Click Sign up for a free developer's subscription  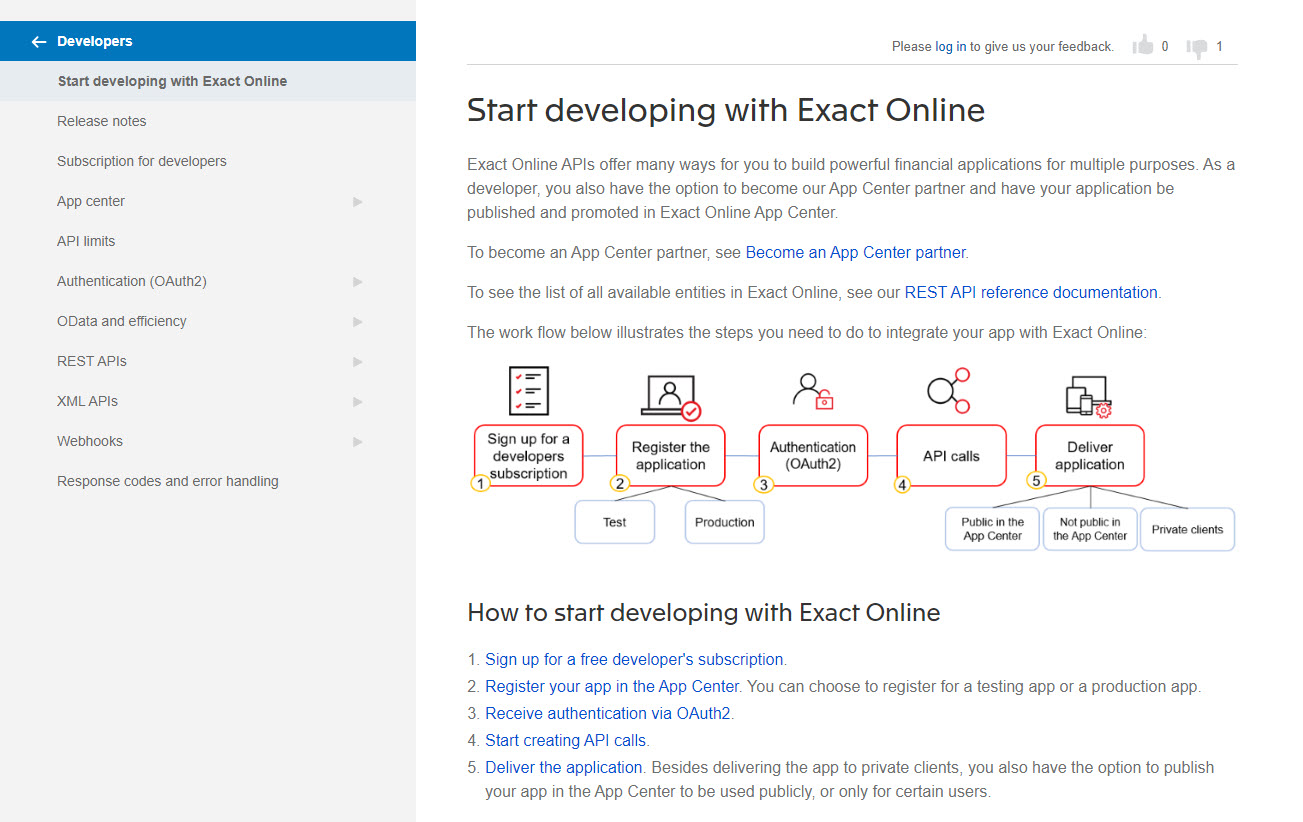(x=634, y=659)
